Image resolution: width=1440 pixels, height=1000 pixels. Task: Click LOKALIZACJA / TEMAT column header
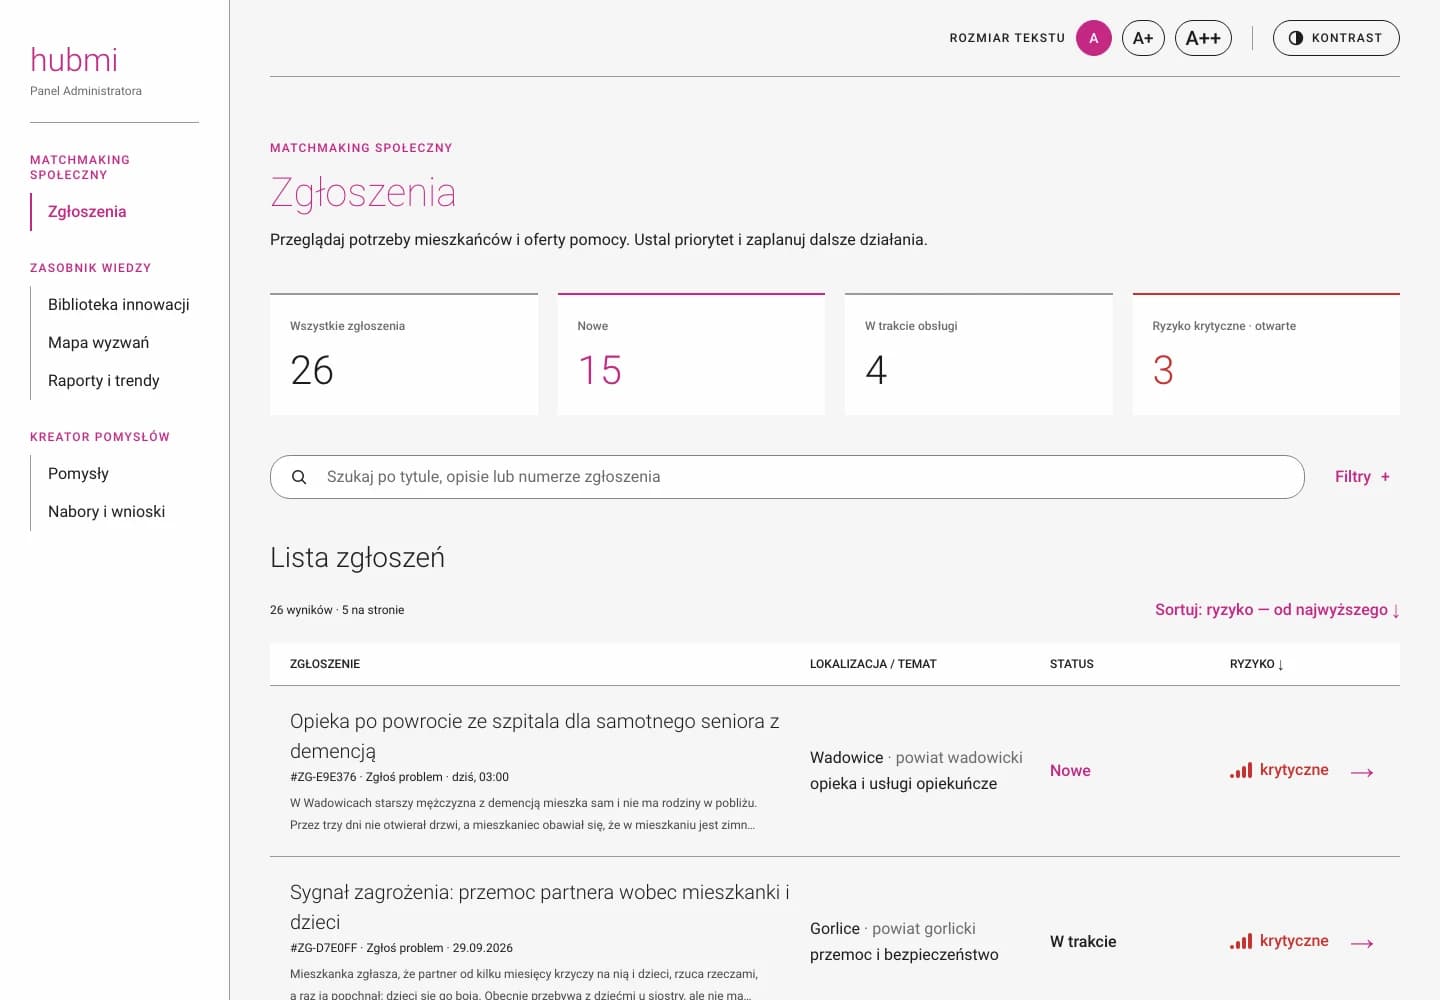873,664
